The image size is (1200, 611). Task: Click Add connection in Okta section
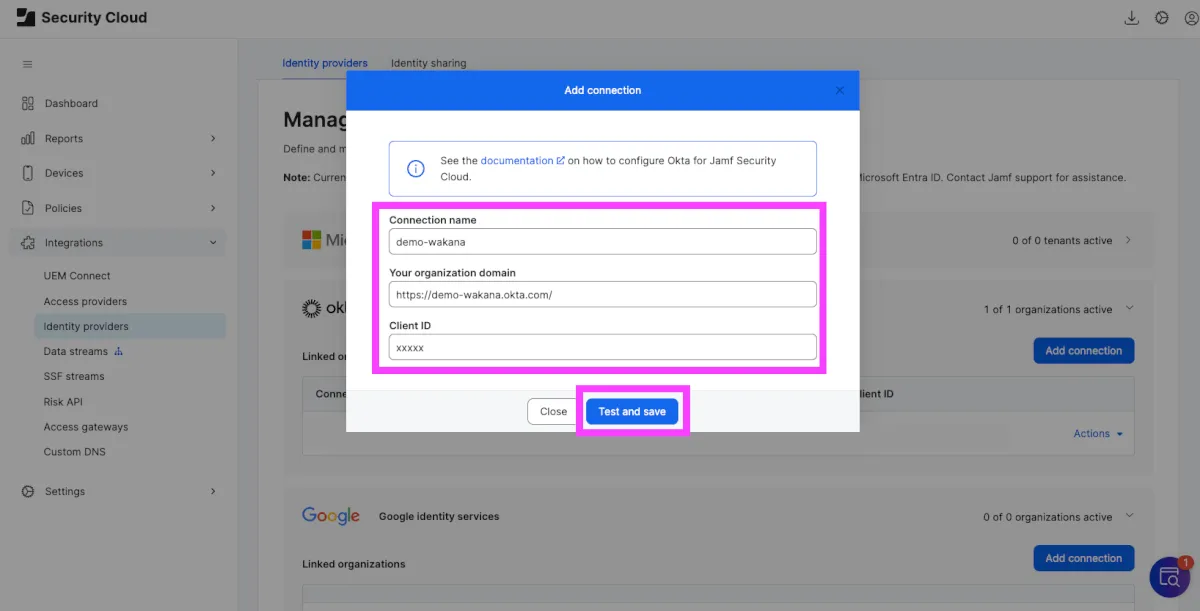tap(1083, 351)
